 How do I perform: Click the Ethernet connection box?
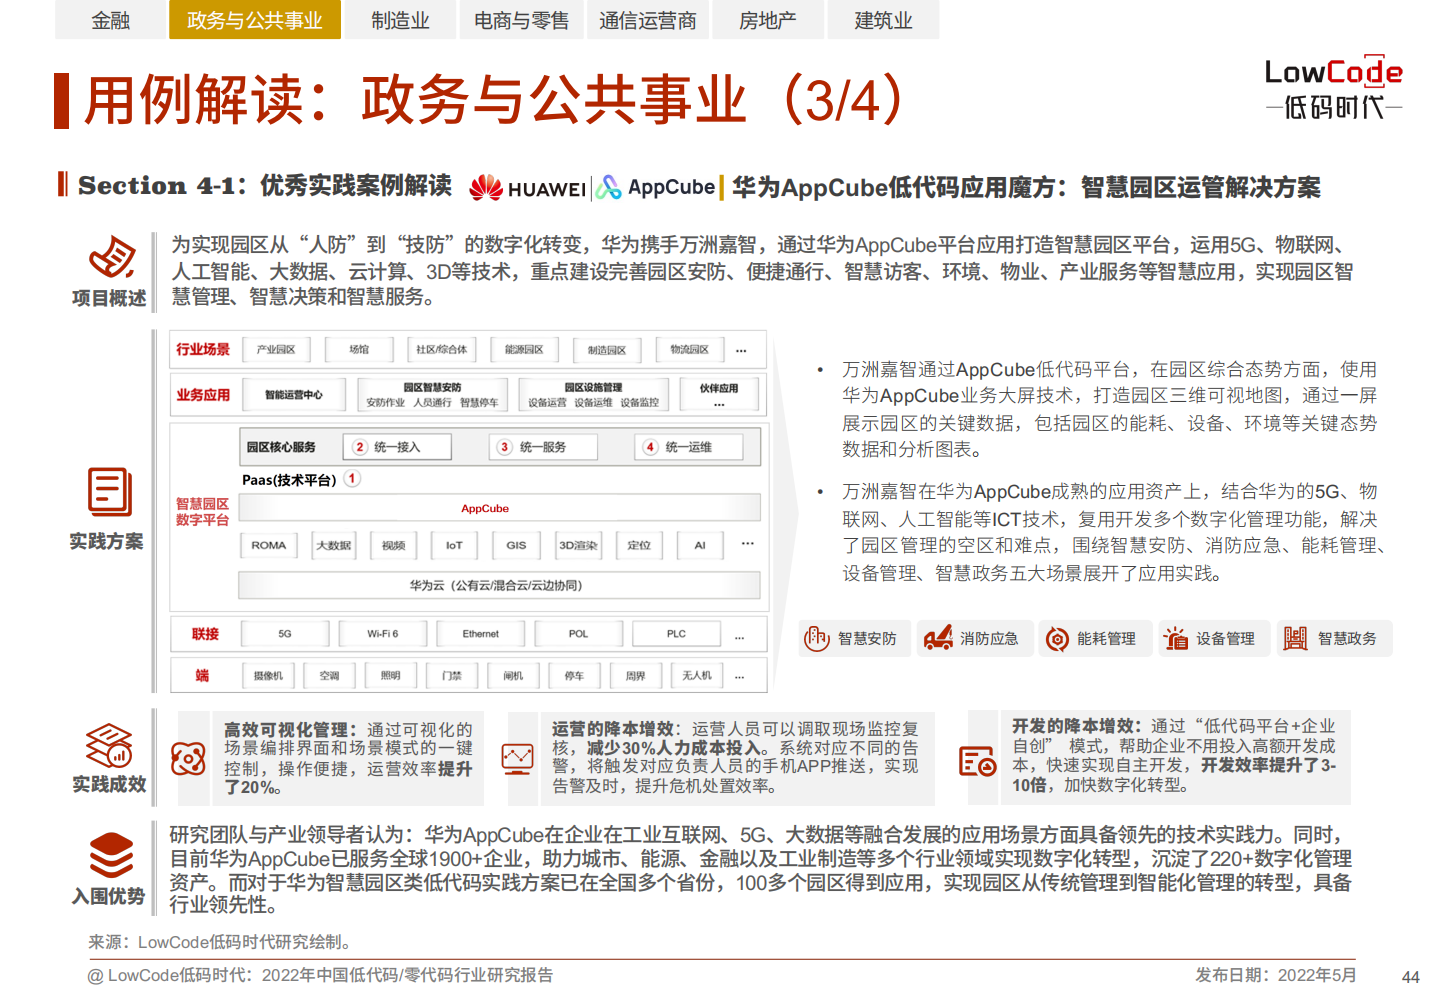(x=481, y=634)
